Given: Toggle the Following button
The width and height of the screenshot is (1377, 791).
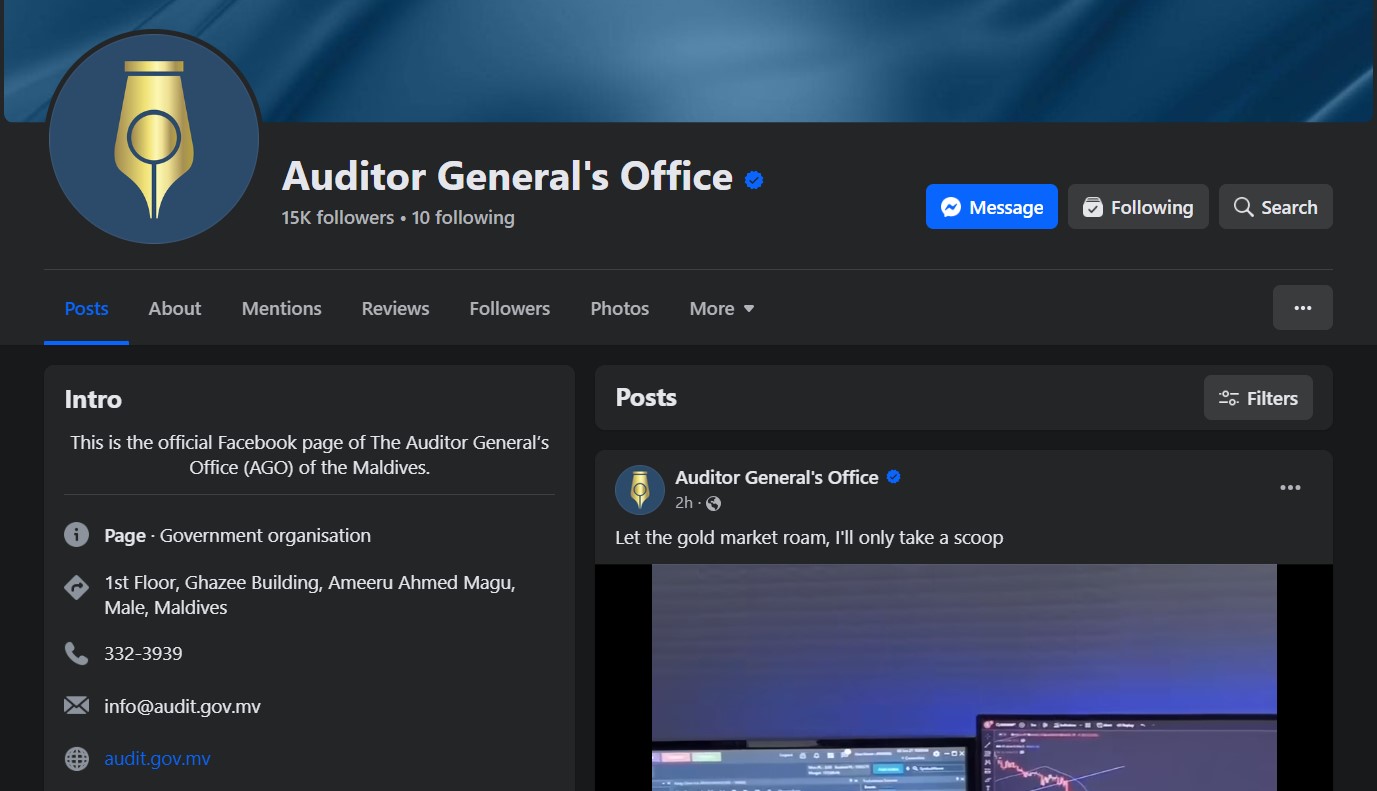Looking at the screenshot, I should (x=1138, y=207).
